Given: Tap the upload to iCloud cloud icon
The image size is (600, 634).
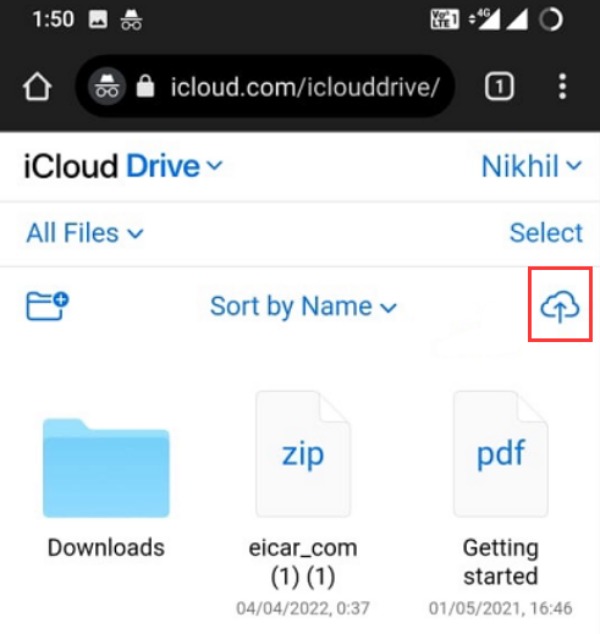Looking at the screenshot, I should pyautogui.click(x=560, y=307).
